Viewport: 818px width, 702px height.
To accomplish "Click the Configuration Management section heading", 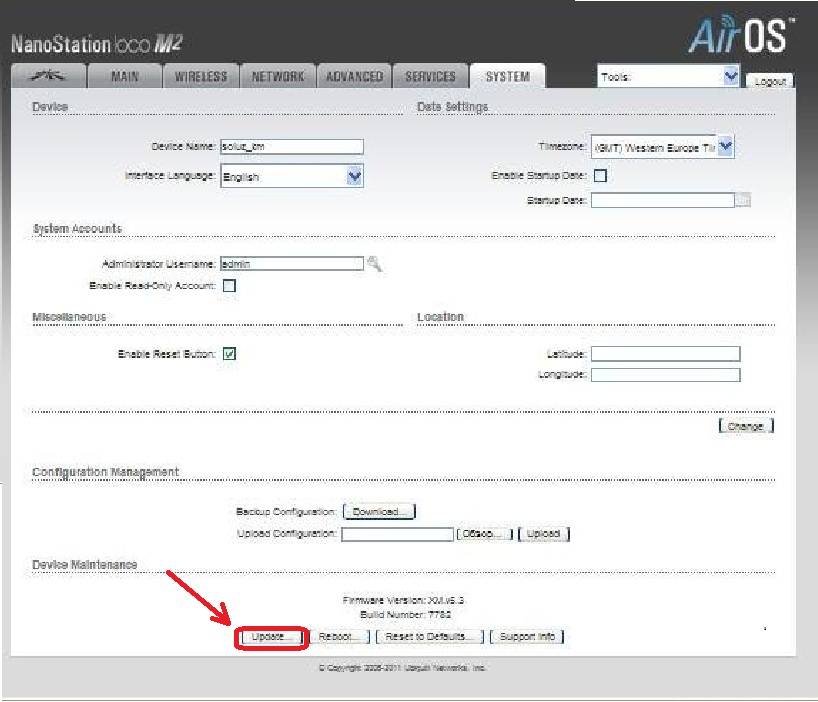I will pos(105,472).
